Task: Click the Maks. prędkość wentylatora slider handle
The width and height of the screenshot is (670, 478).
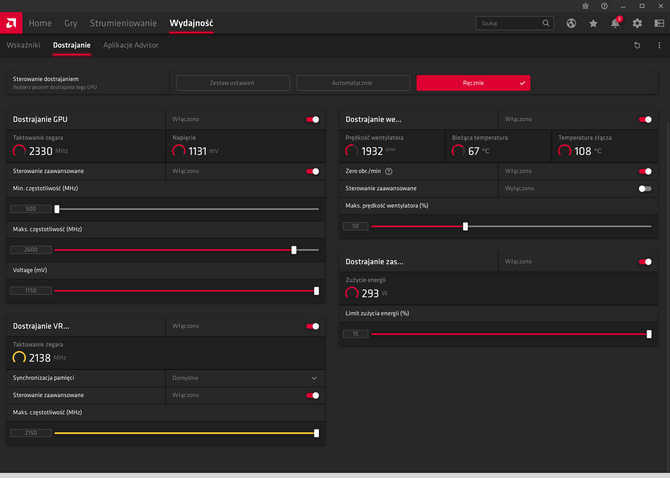Action: click(x=465, y=226)
